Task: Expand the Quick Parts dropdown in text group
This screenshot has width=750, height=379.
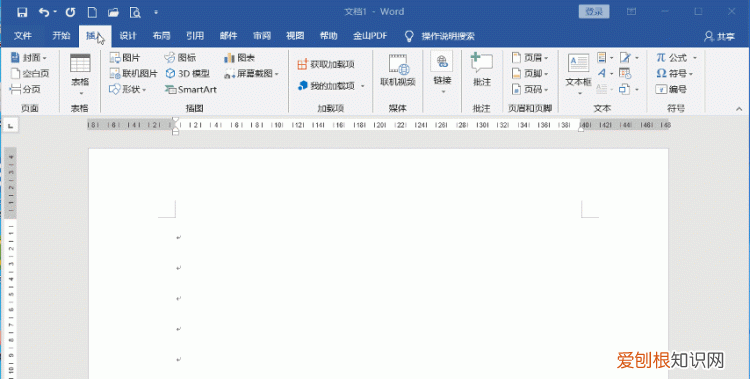Action: (x=611, y=58)
